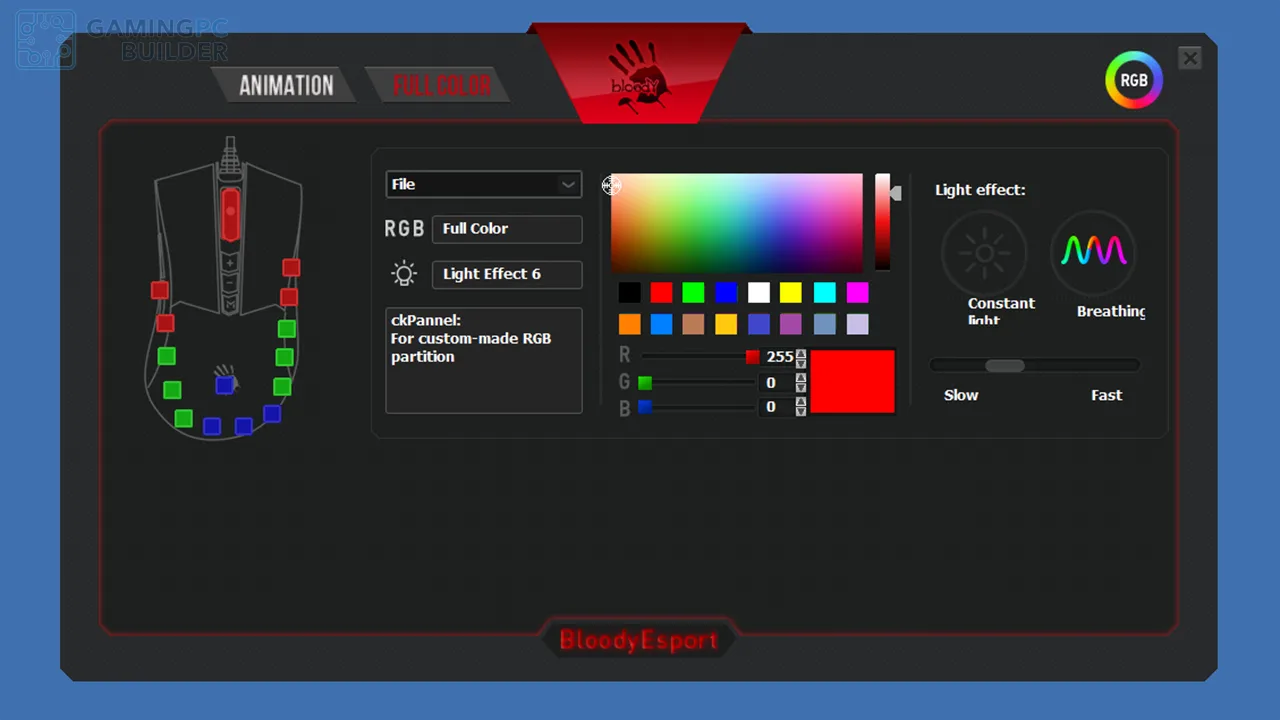Choose the yellow color swatch

coord(791,292)
